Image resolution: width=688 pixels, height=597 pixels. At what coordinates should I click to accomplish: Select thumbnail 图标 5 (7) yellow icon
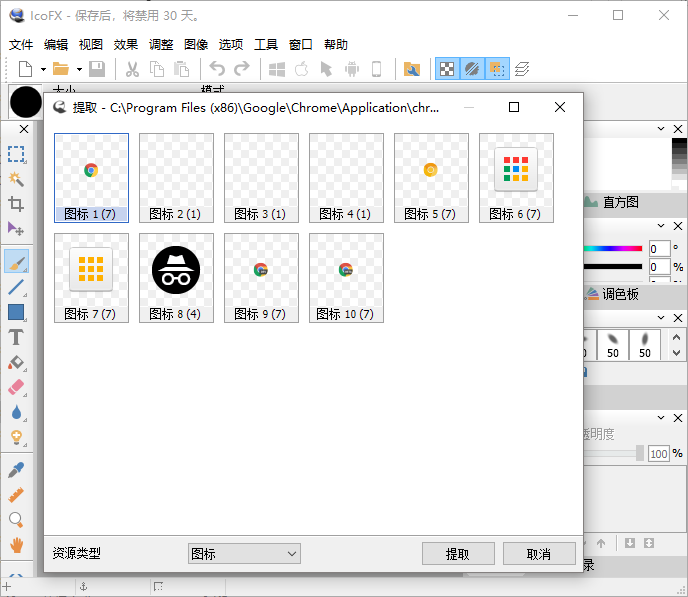[431, 178]
